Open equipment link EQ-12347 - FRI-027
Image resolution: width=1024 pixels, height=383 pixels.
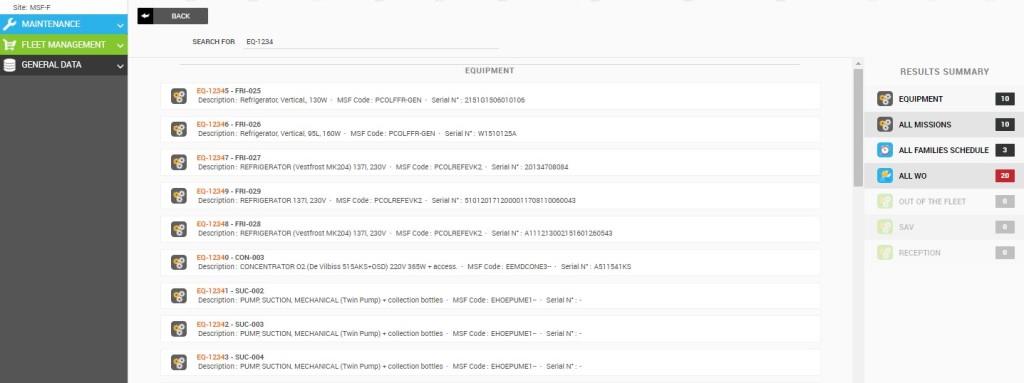(229, 158)
